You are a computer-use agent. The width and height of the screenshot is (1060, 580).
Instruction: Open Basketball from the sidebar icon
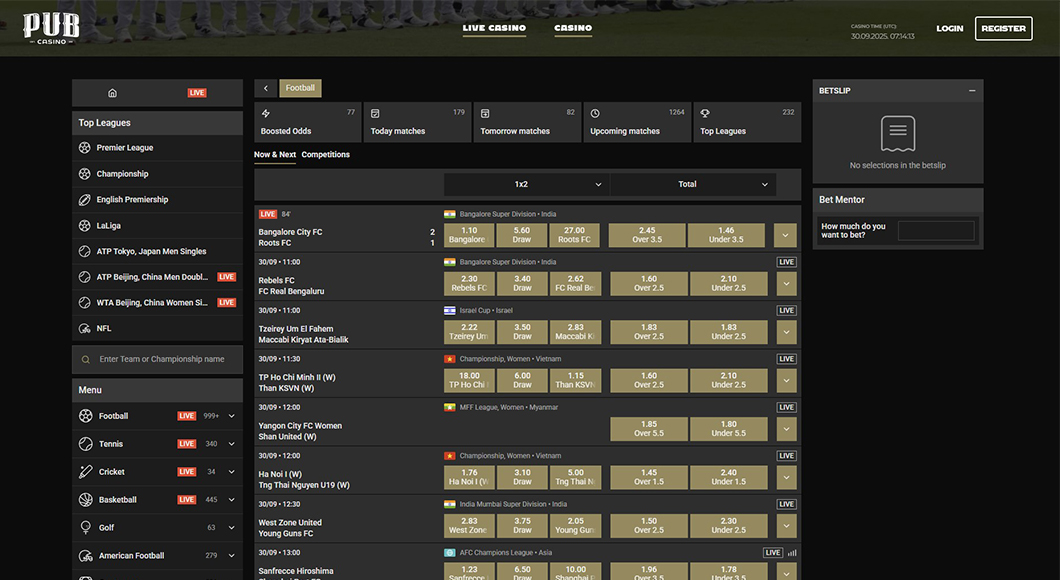[x=85, y=499]
